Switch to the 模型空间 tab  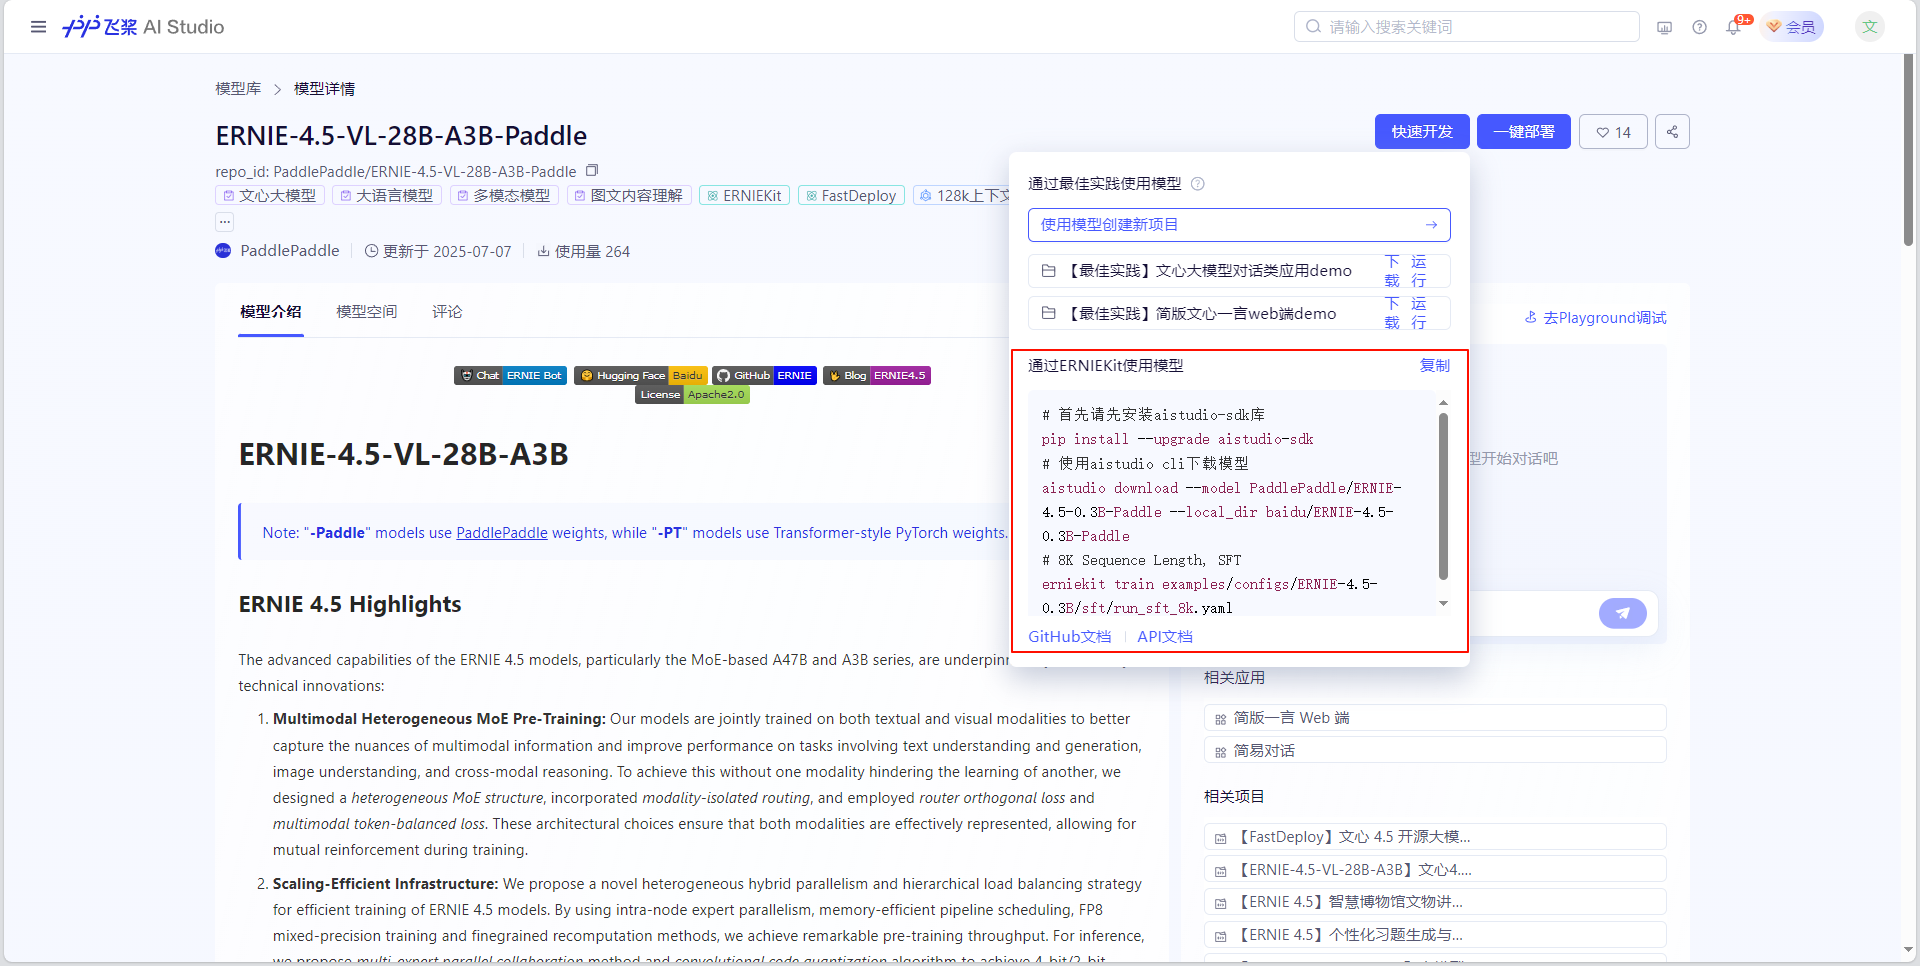click(367, 312)
